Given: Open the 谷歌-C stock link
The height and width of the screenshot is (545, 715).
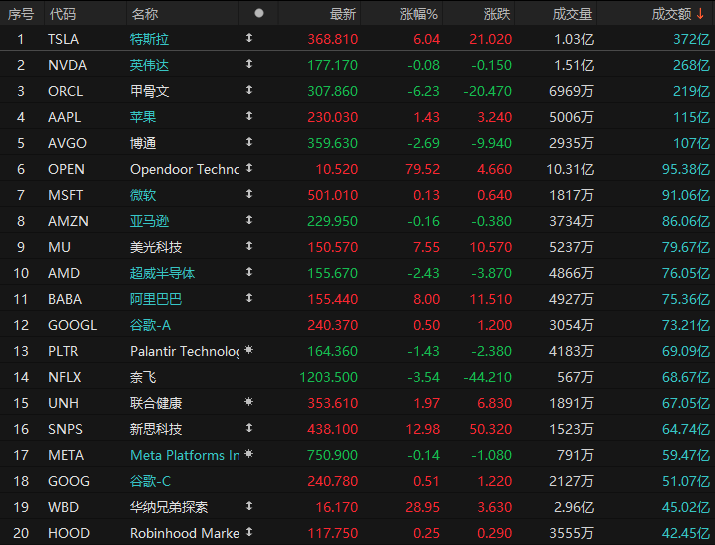Looking at the screenshot, I should 150,481.
